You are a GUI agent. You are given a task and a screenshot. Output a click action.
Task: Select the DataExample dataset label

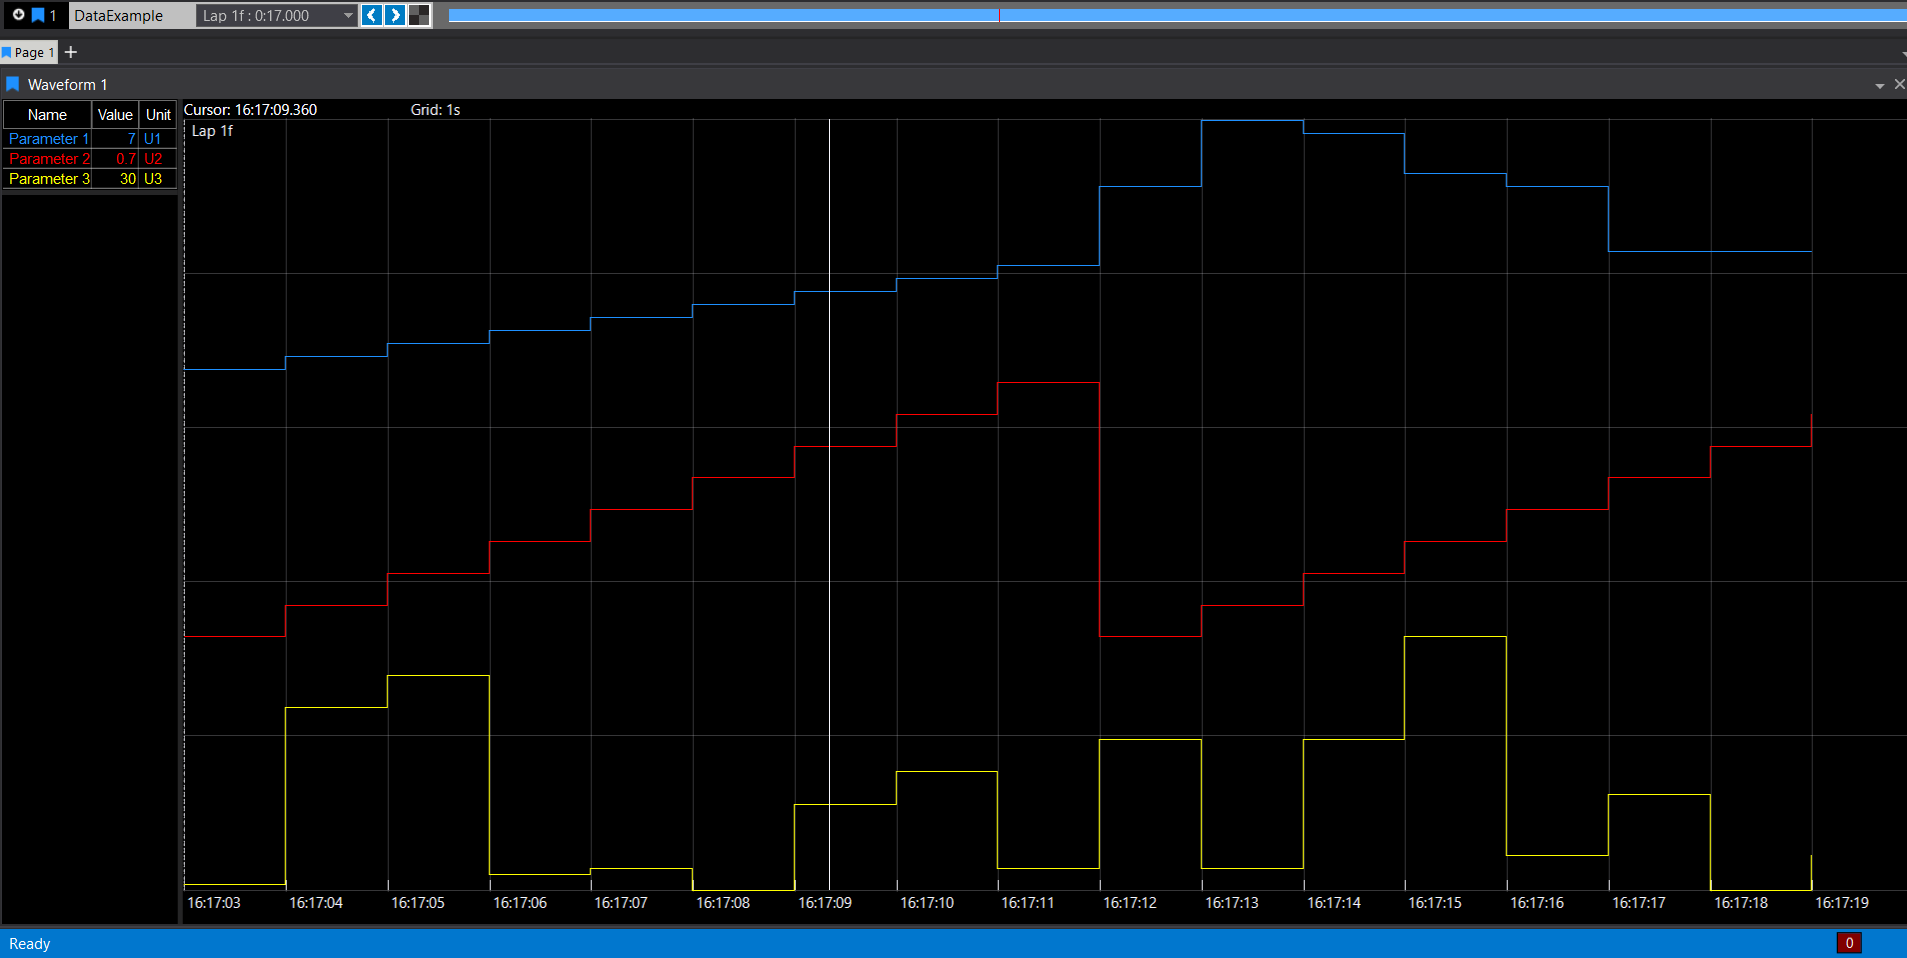(118, 15)
